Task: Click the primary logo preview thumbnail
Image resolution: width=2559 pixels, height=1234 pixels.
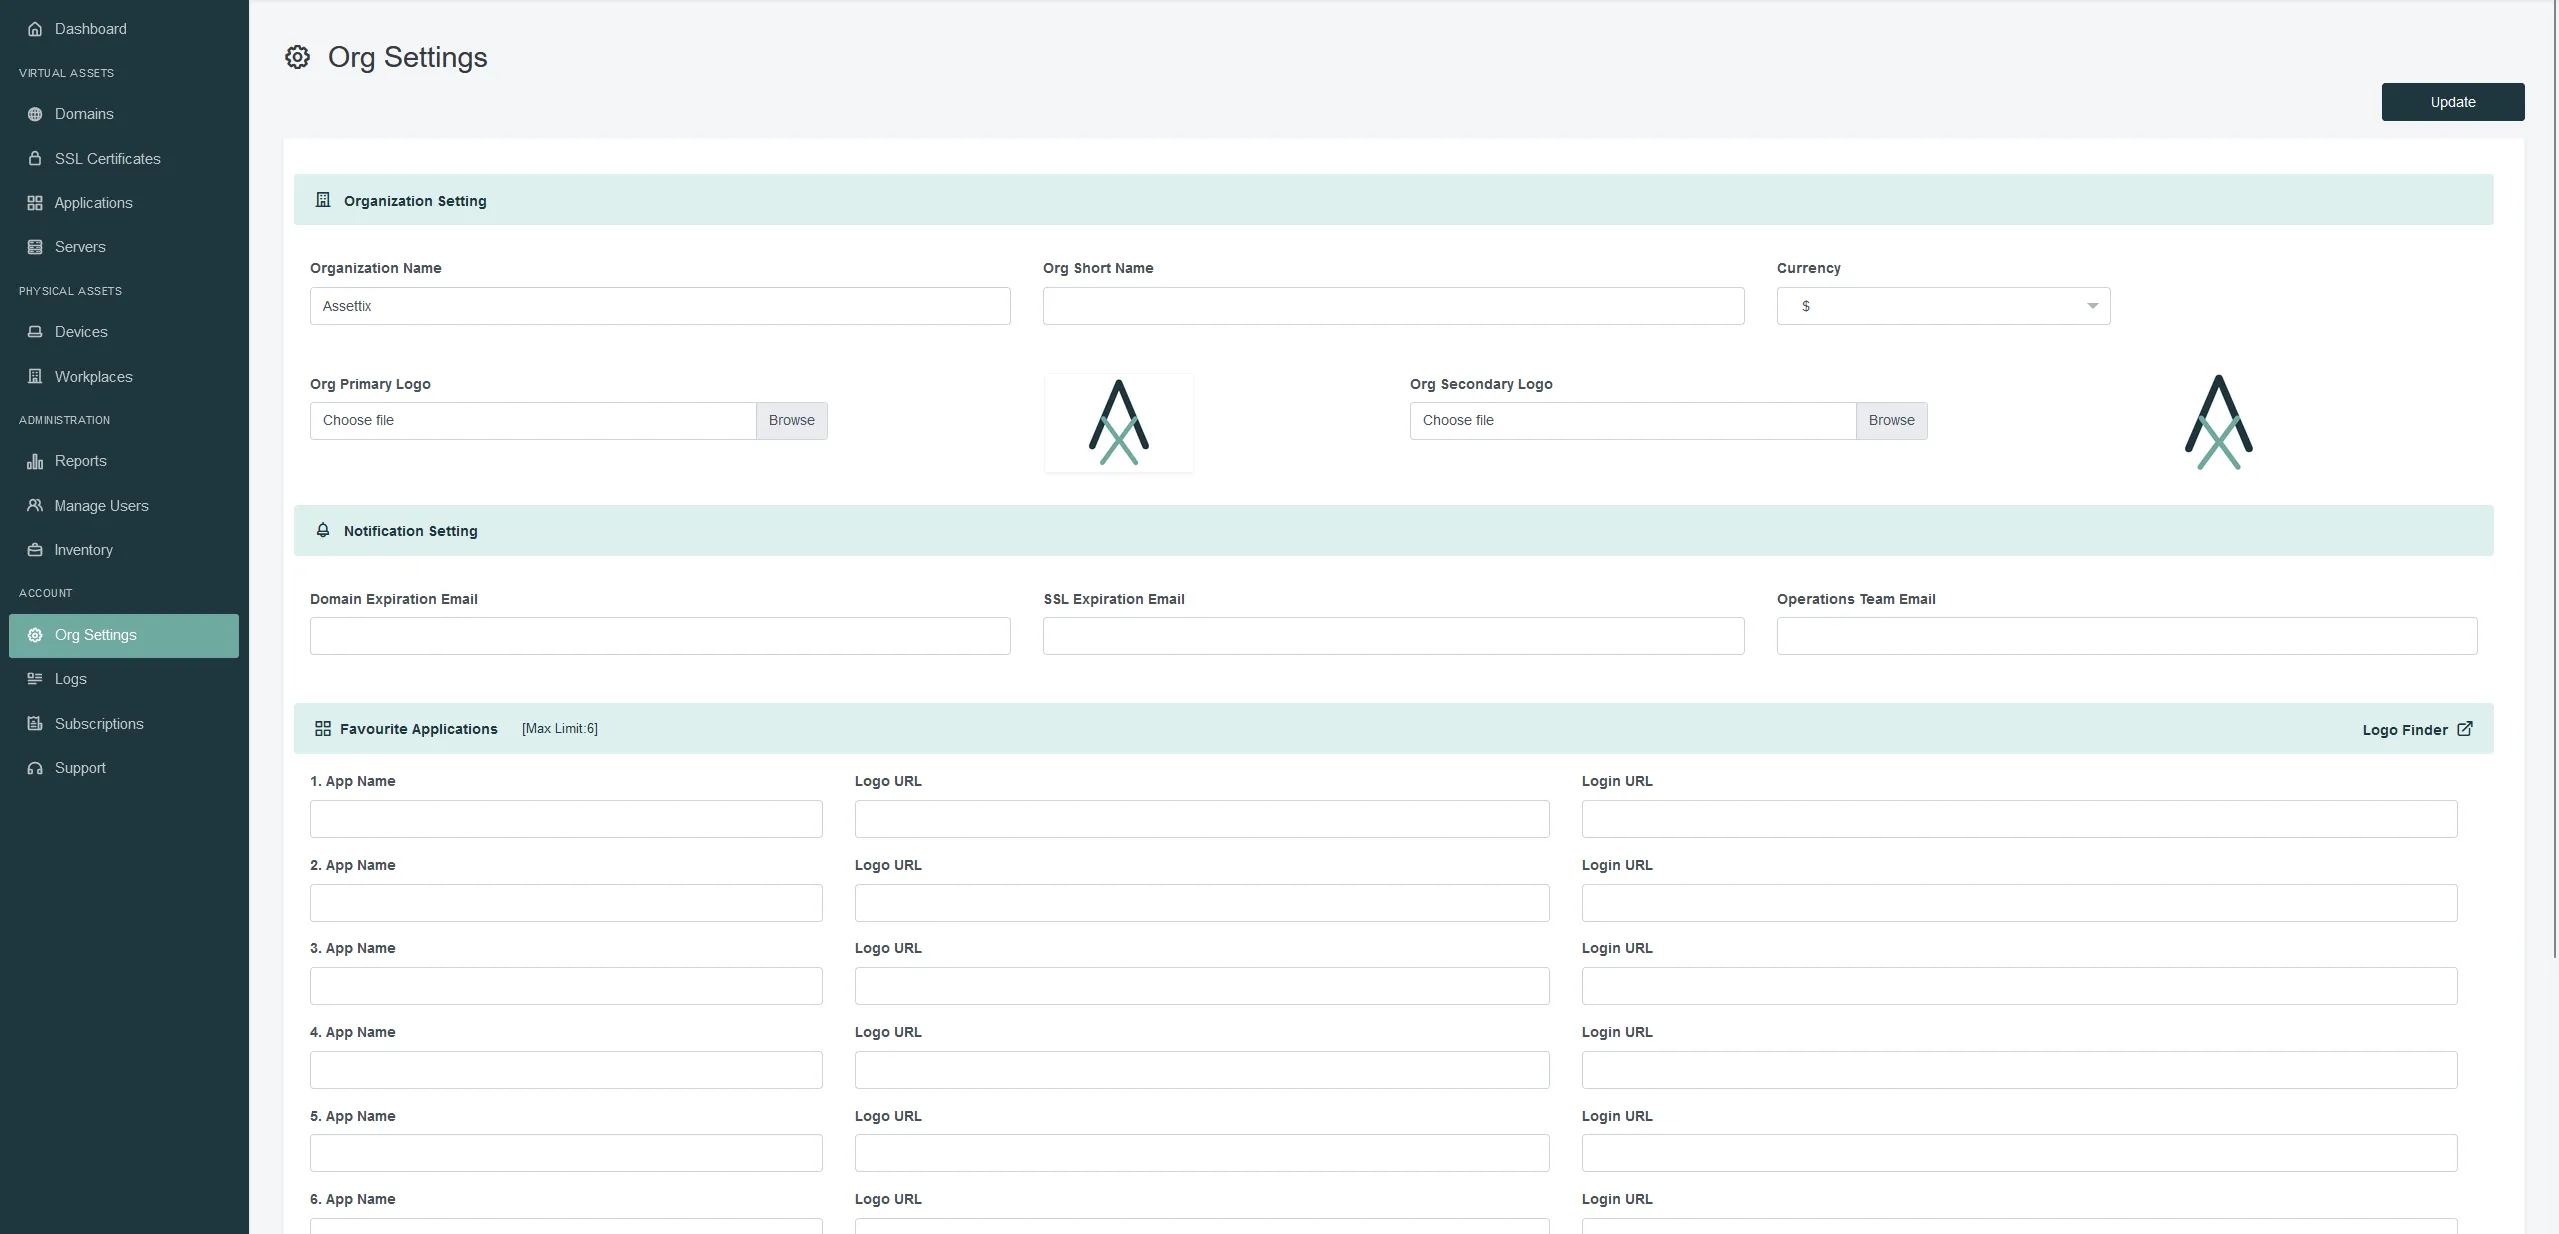Action: [1118, 423]
